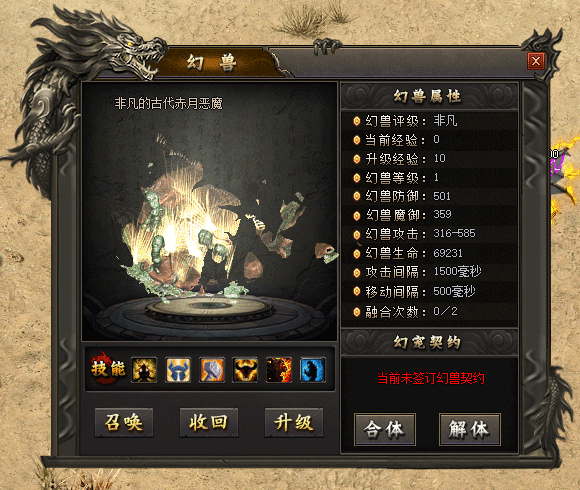Click the red 技能 skills emblem
580x490 pixels.
tap(107, 368)
